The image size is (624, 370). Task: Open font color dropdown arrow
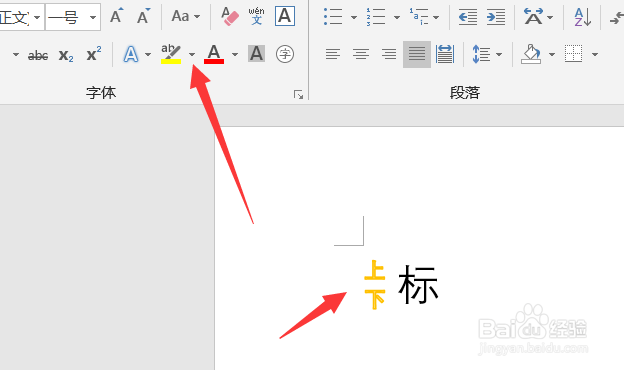tap(235, 54)
